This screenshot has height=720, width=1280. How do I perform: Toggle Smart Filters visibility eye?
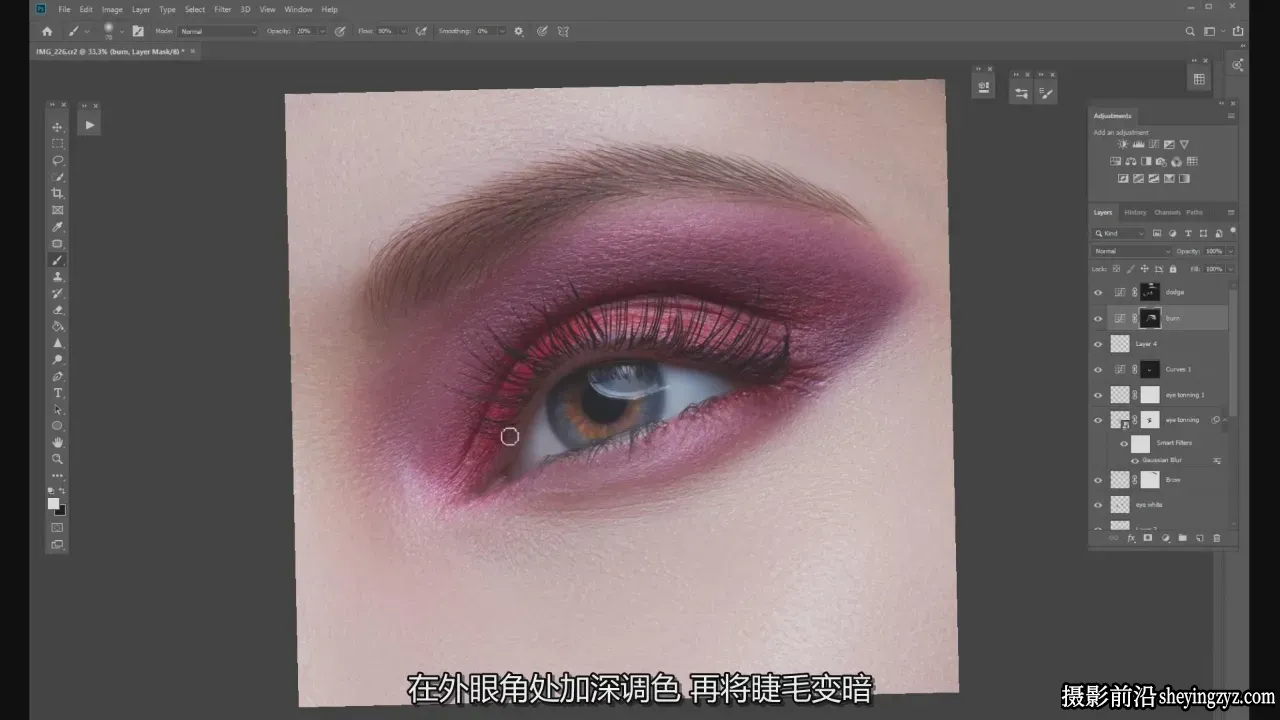(x=1124, y=443)
